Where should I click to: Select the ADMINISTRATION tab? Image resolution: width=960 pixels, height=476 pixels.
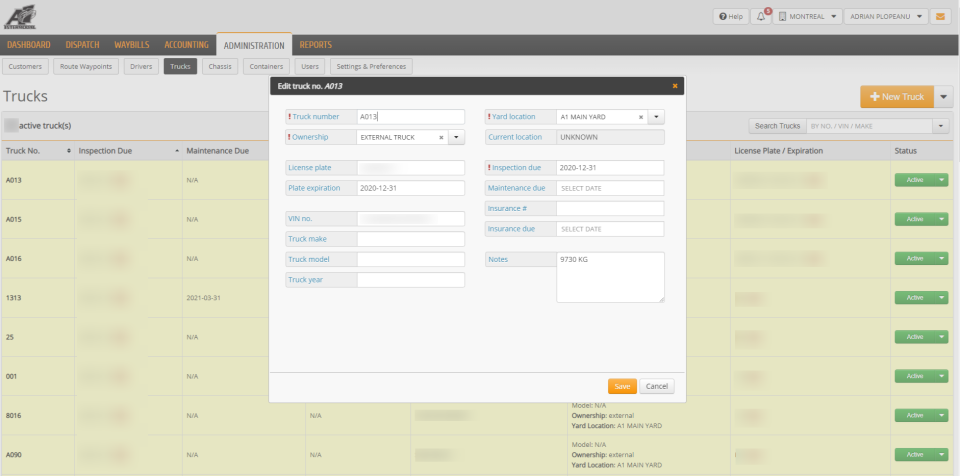point(254,45)
